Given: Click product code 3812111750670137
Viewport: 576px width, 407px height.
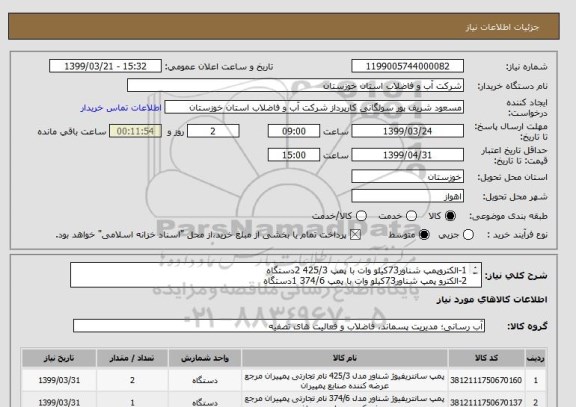Looking at the screenshot, I should click(486, 403).
